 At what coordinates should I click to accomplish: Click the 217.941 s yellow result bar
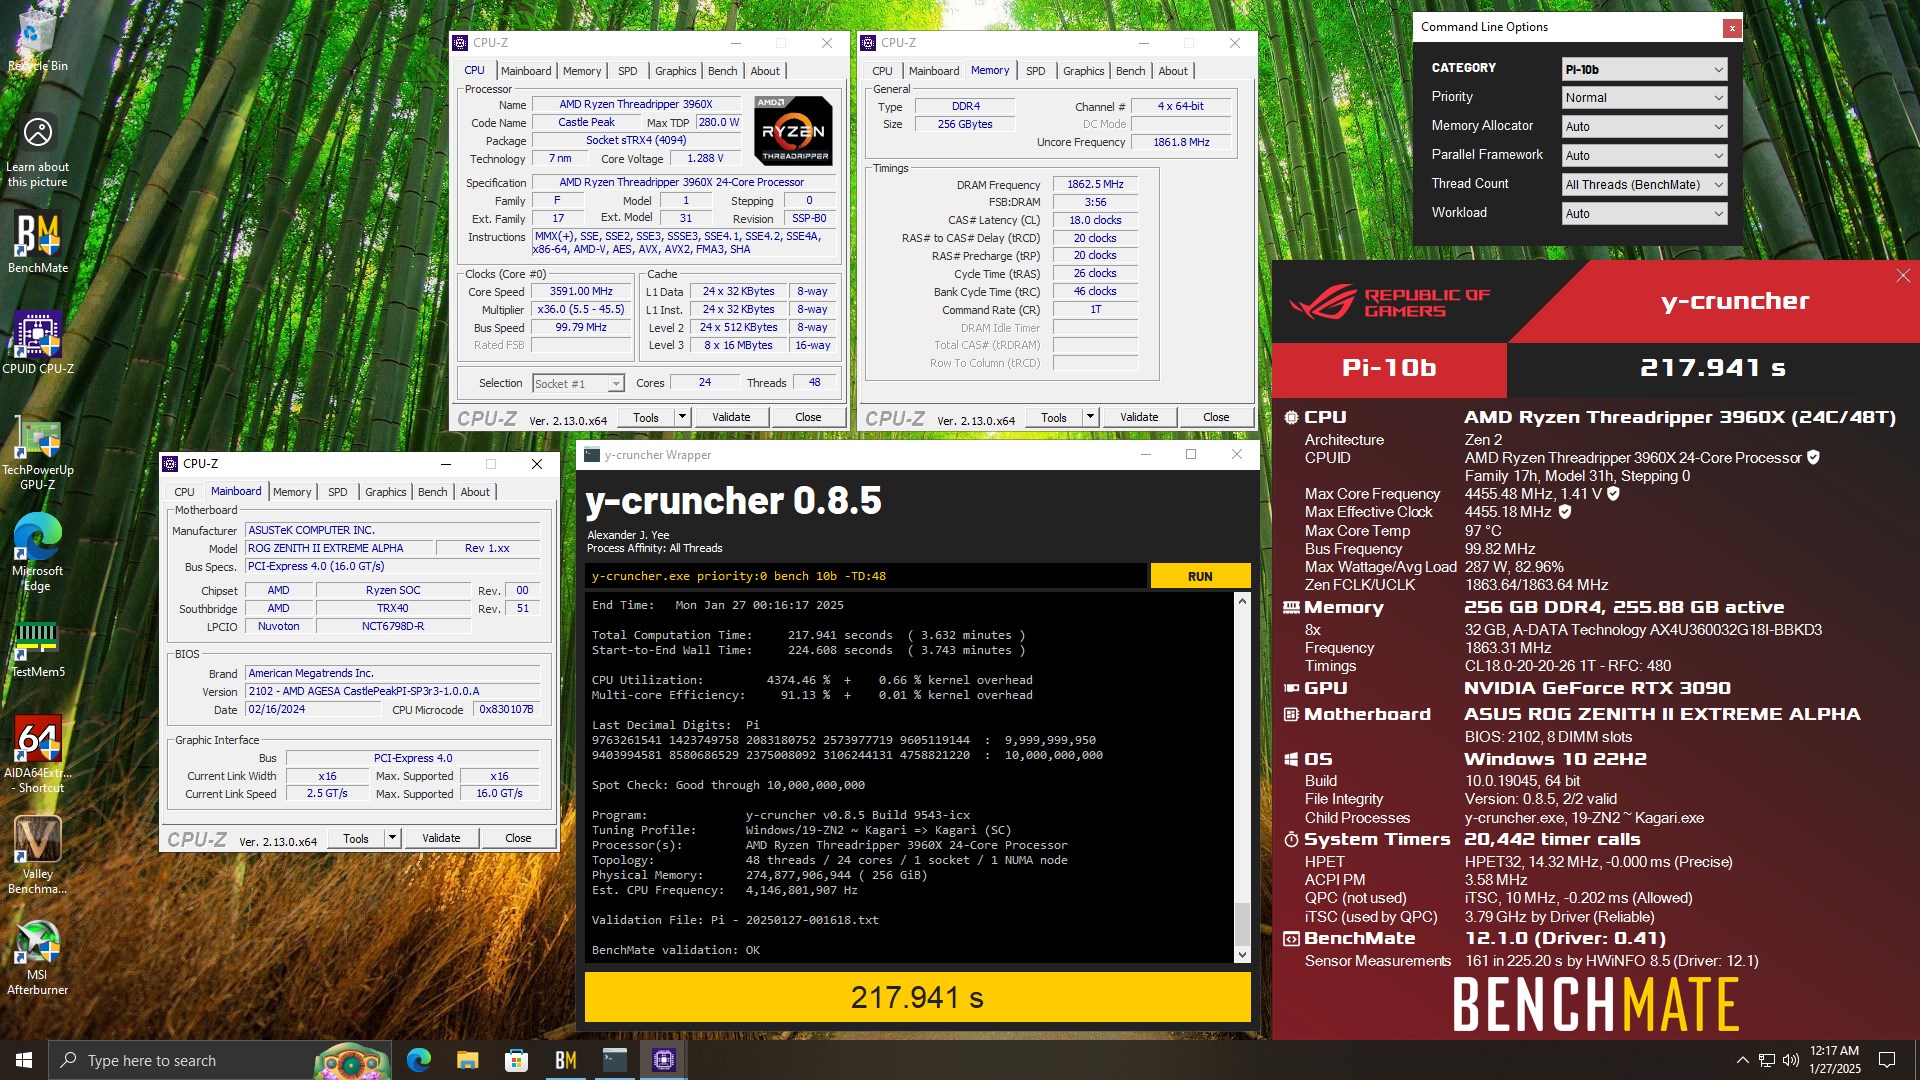pyautogui.click(x=917, y=997)
